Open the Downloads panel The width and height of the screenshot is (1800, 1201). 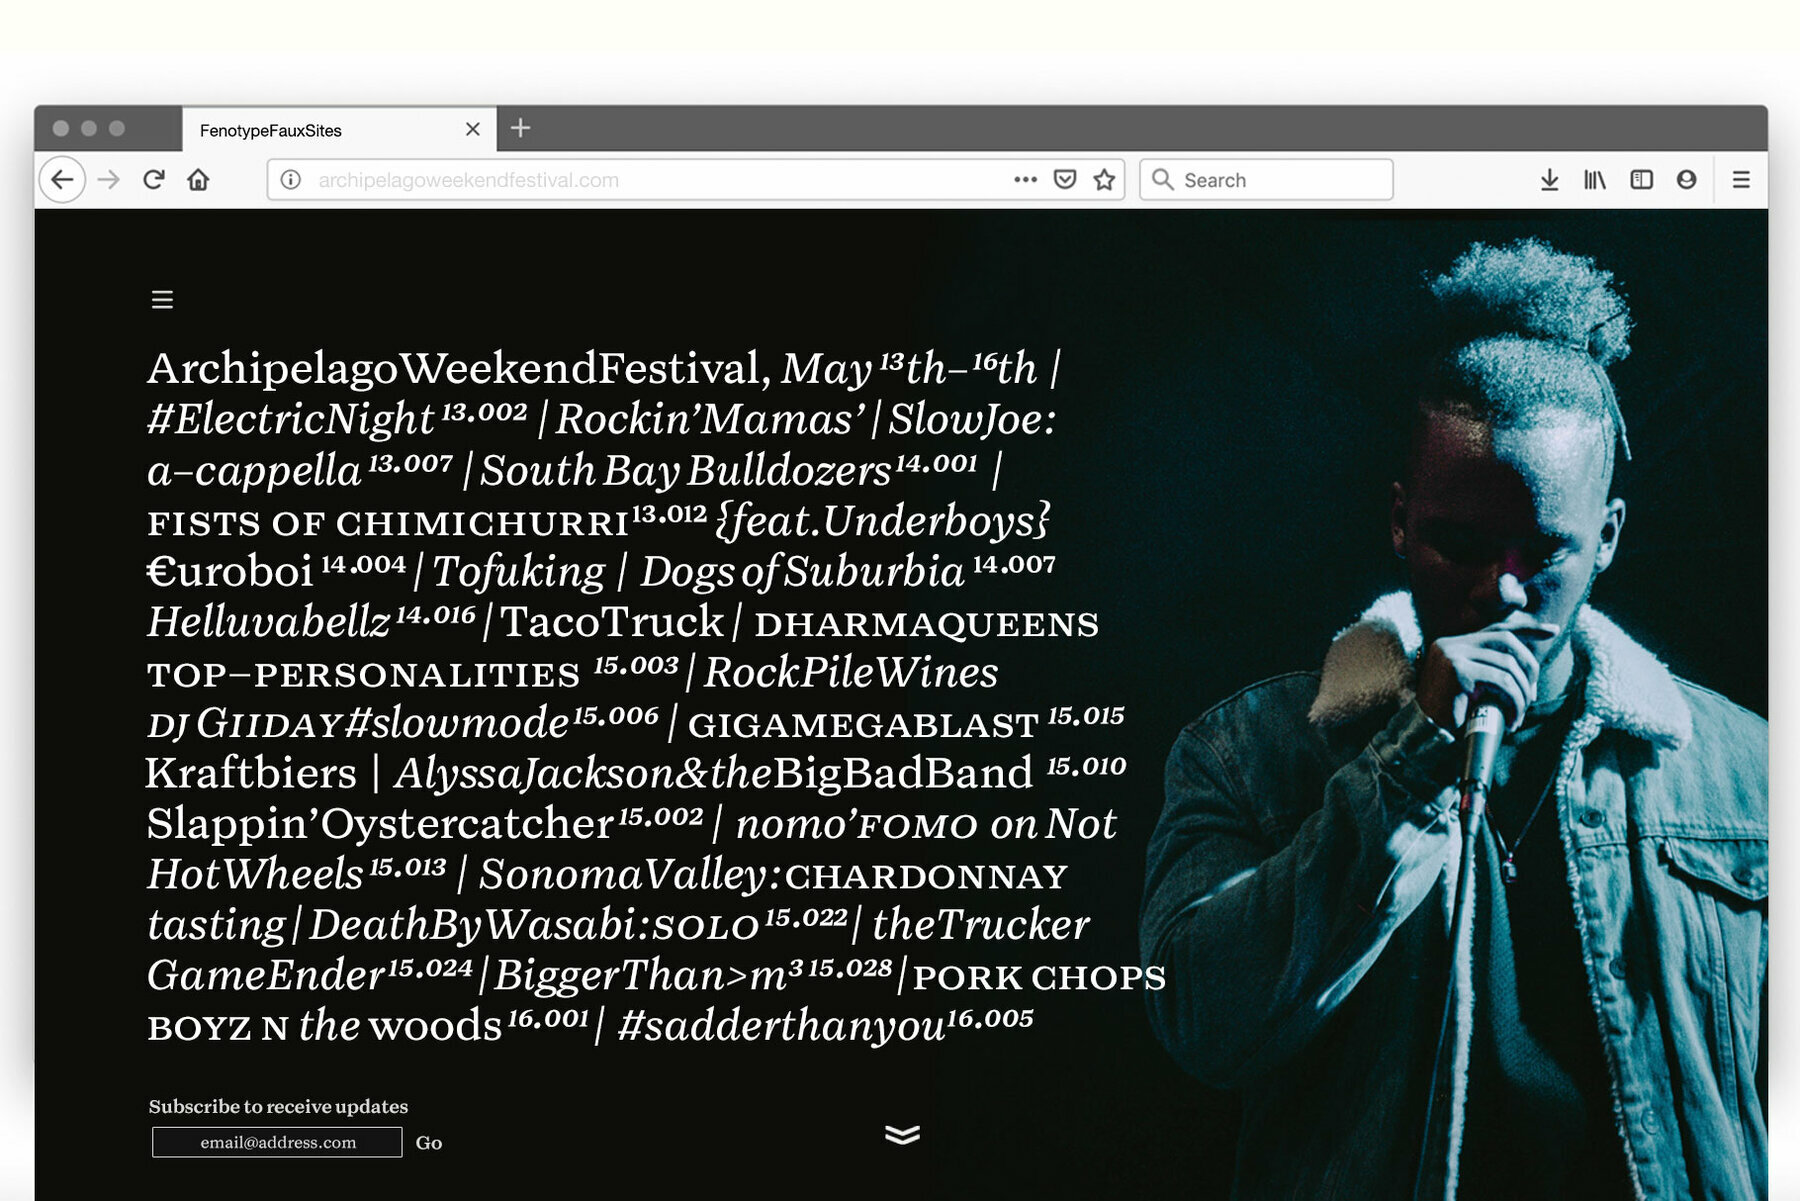(x=1549, y=180)
